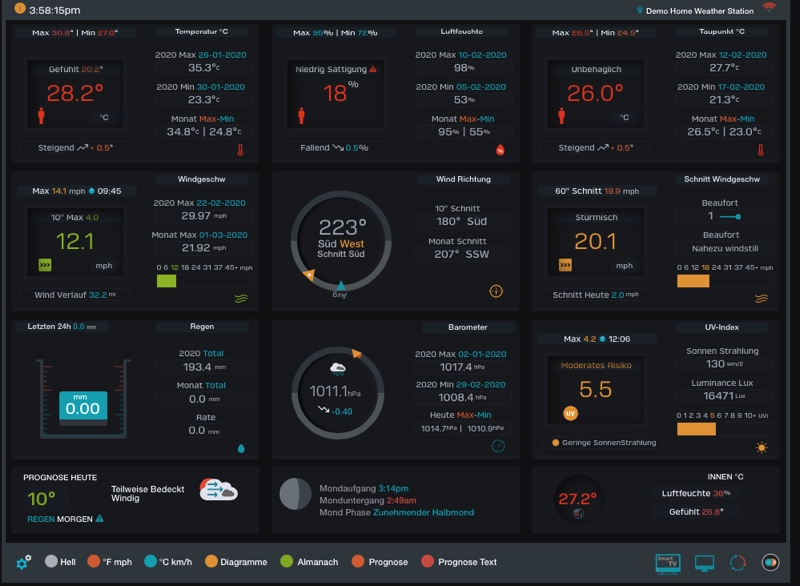Click the barometer gauge icon

tap(498, 446)
